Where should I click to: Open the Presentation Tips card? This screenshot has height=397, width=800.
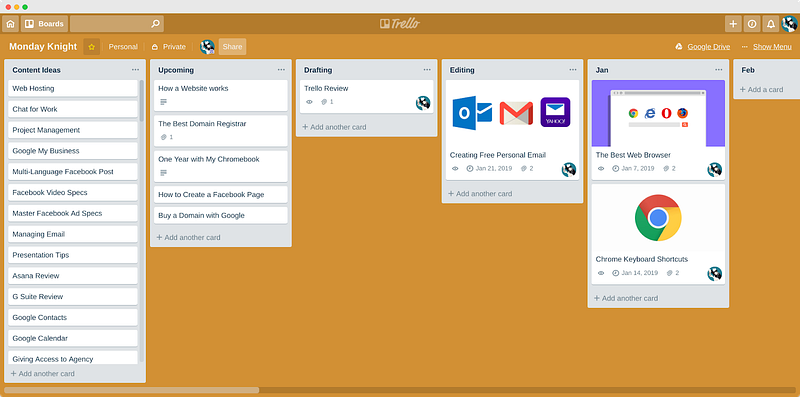coord(73,255)
